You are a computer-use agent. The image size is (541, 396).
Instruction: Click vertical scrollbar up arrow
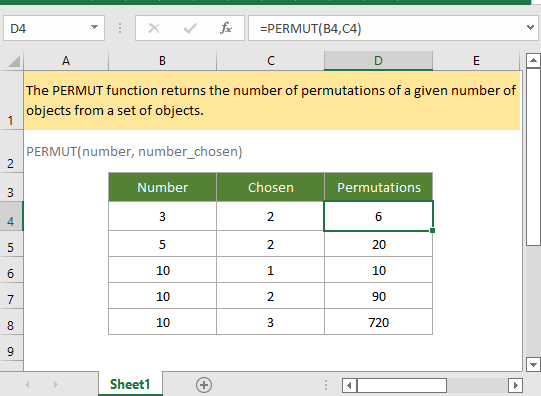(x=533, y=61)
